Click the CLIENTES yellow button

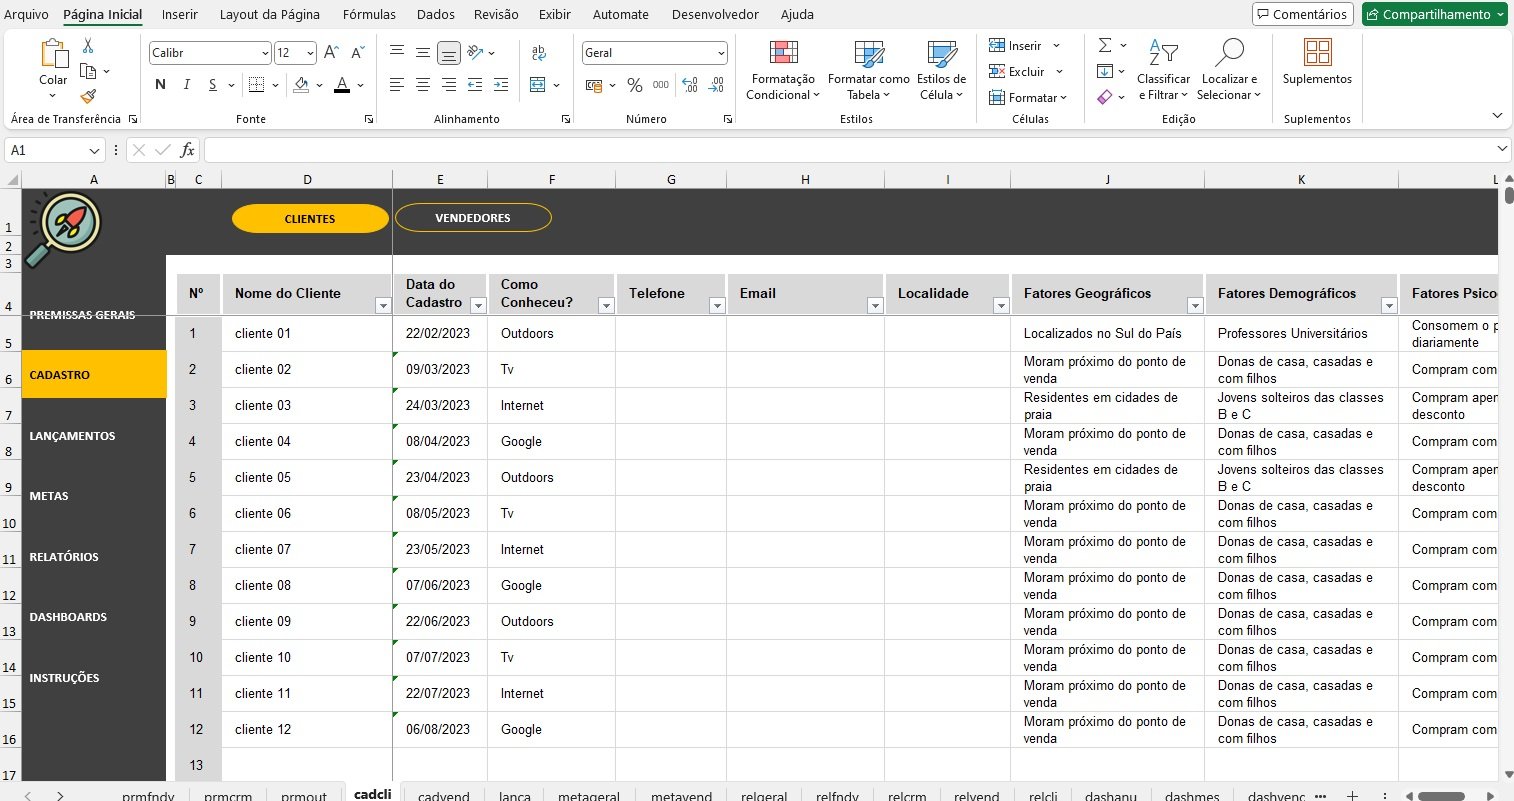tap(310, 219)
